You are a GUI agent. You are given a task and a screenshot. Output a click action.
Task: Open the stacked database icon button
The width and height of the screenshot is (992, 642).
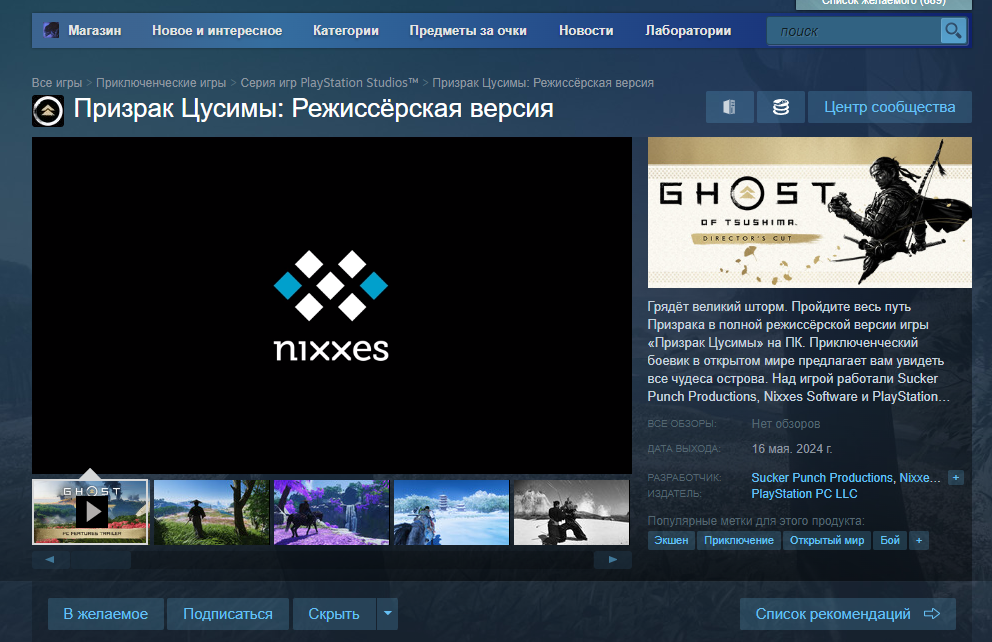(781, 107)
